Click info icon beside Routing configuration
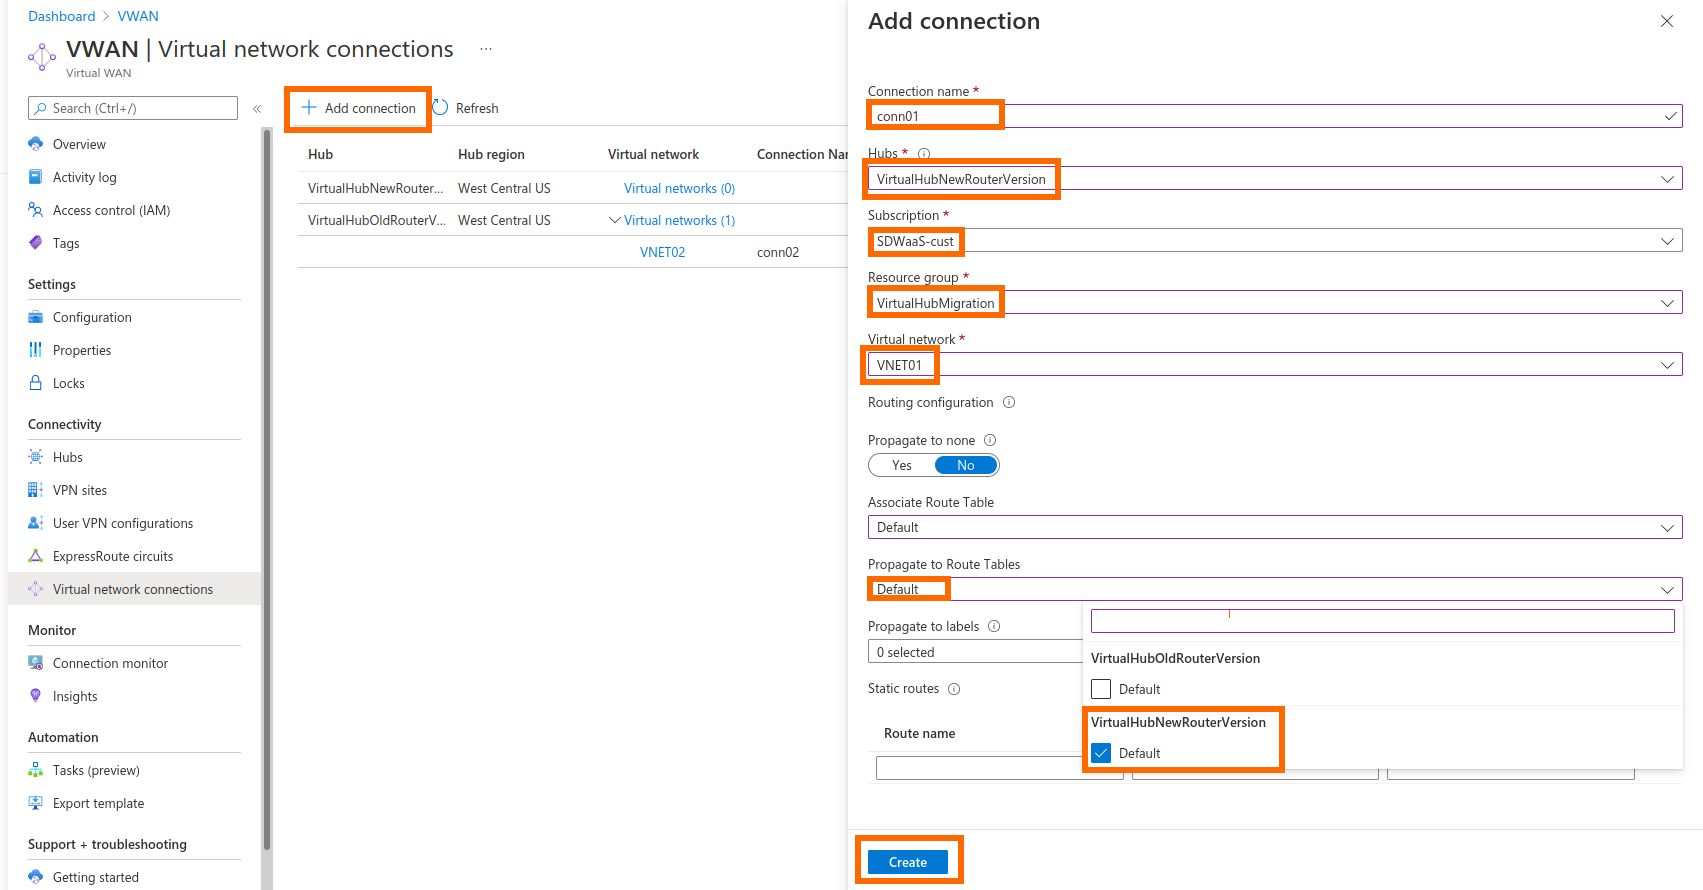The image size is (1703, 890). [x=1009, y=402]
